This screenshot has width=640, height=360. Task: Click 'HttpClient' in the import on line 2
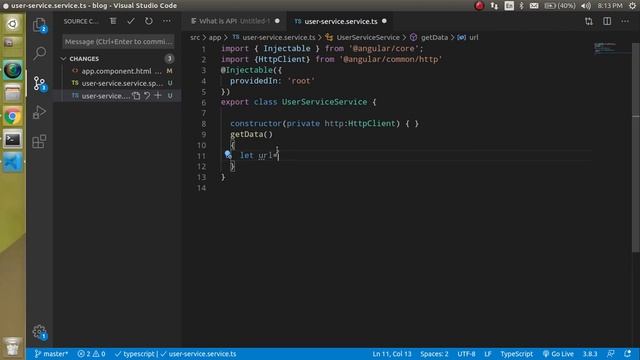[282, 59]
